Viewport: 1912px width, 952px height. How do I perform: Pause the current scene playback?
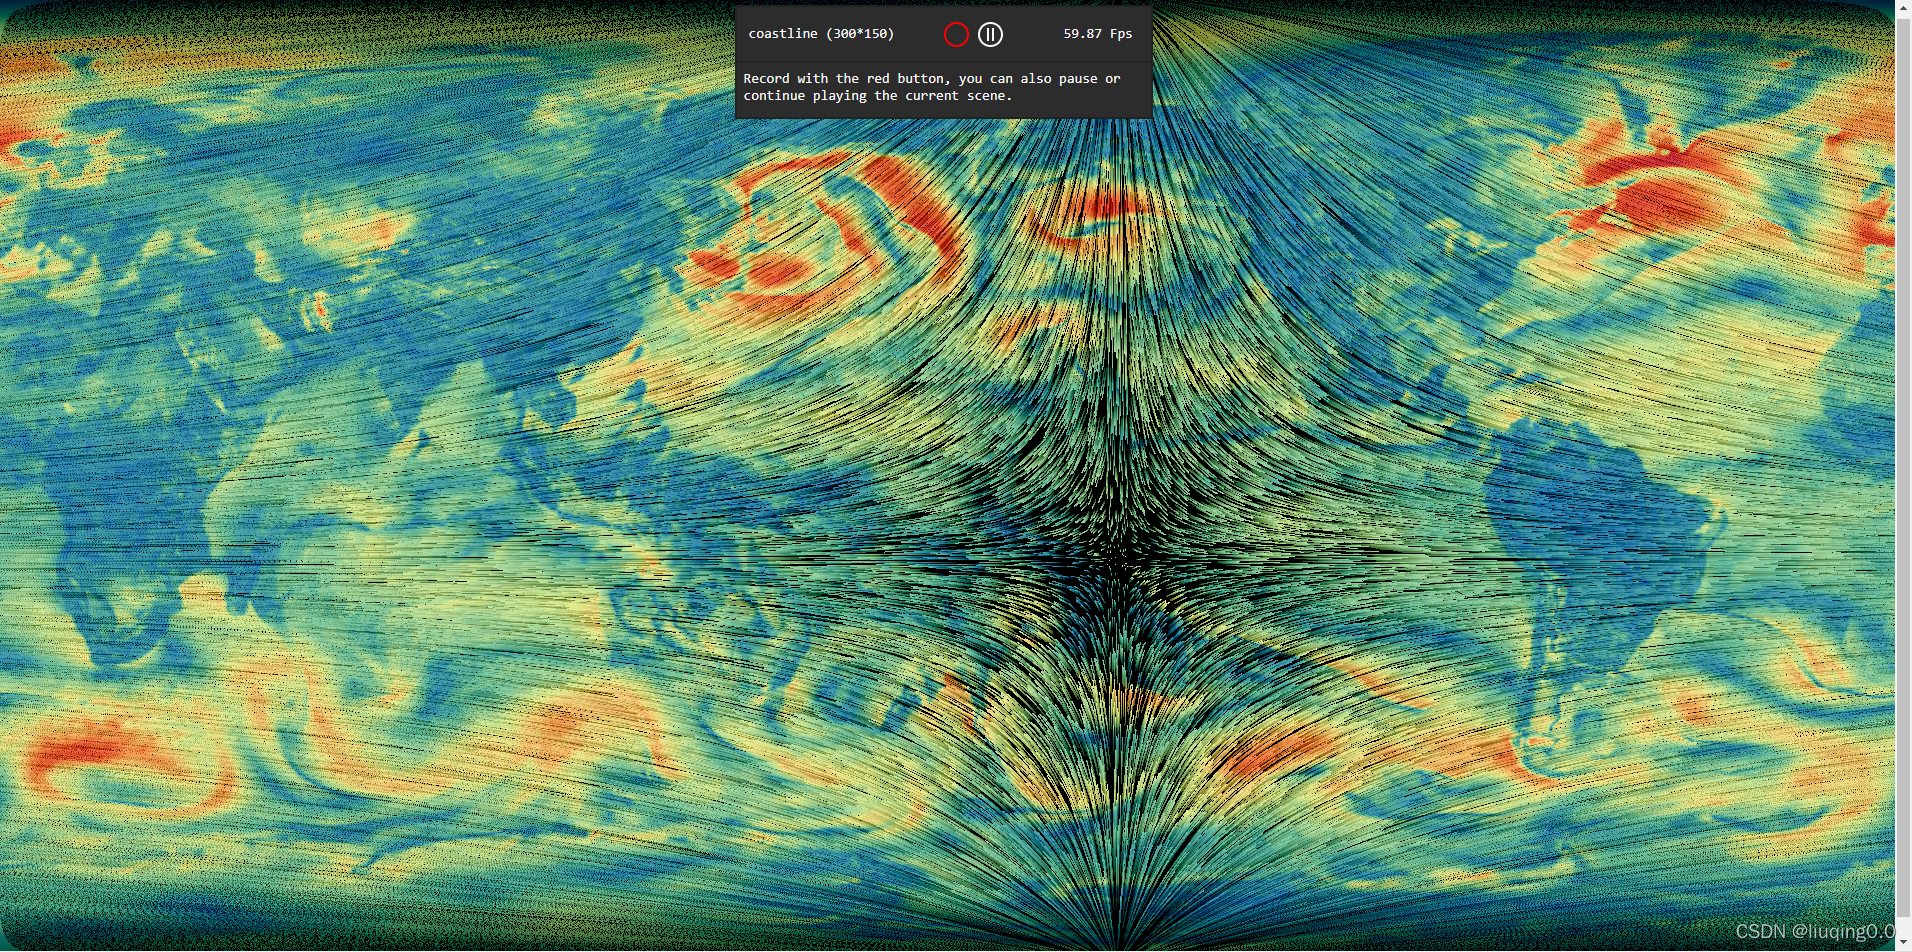[990, 34]
